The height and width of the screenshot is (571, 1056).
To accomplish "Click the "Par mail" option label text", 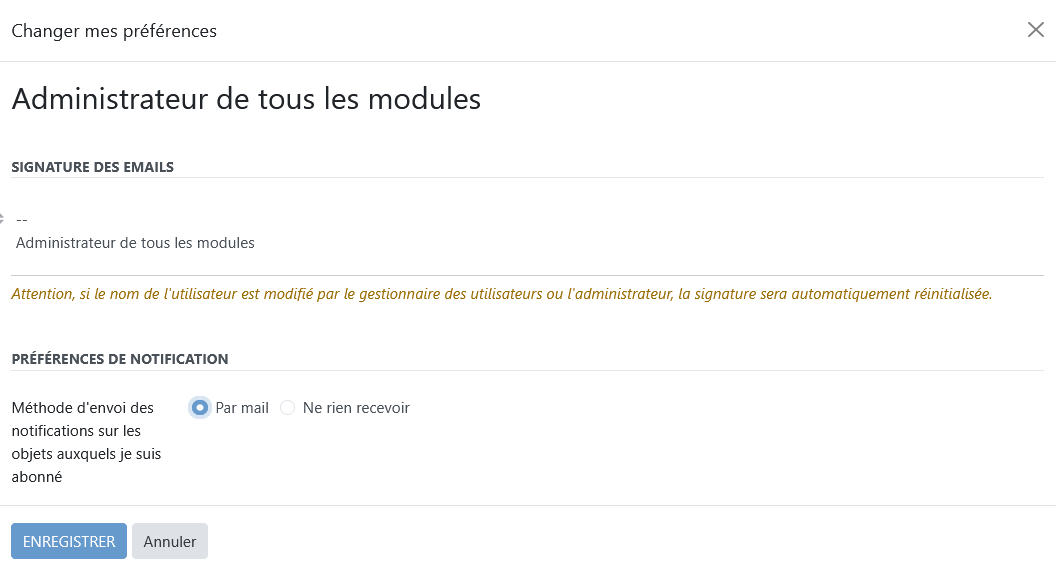I will tap(242, 408).
